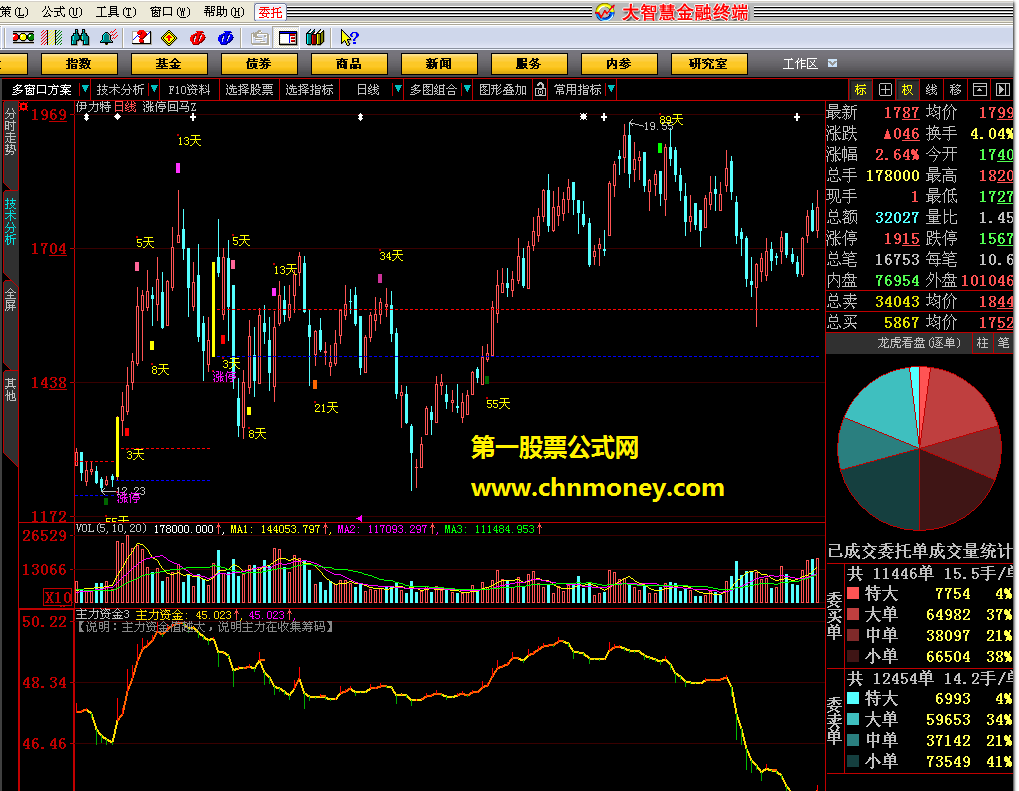The height and width of the screenshot is (791, 1019).
Task: Switch to 柱 bar view
Action: [x=983, y=343]
